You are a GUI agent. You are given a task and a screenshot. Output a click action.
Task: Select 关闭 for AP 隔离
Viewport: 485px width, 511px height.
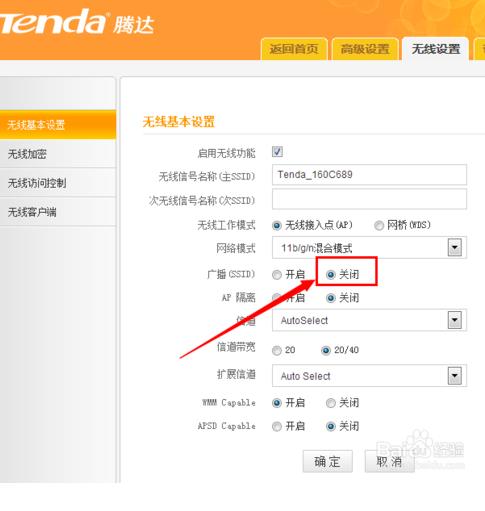[330, 298]
